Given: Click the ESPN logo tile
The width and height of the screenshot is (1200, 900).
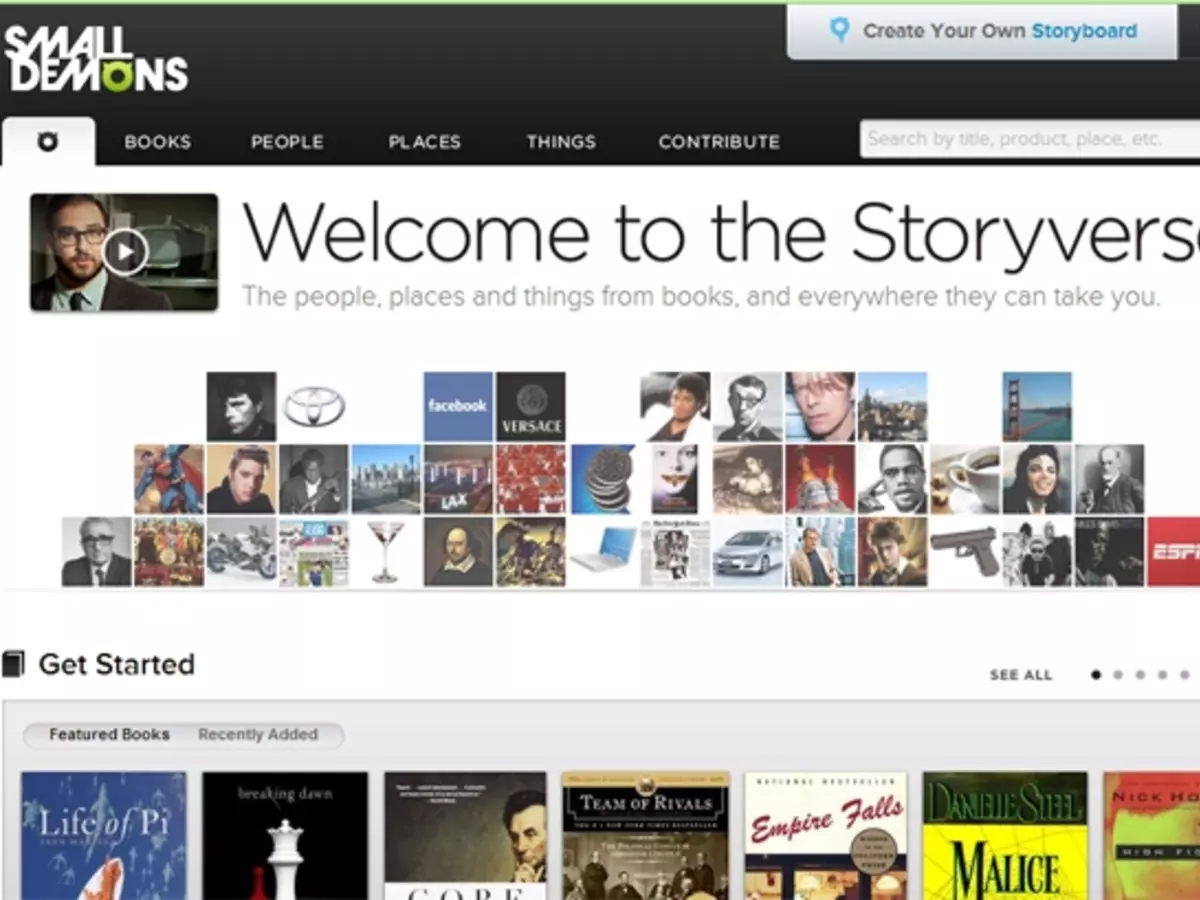Looking at the screenshot, I should 1176,548.
